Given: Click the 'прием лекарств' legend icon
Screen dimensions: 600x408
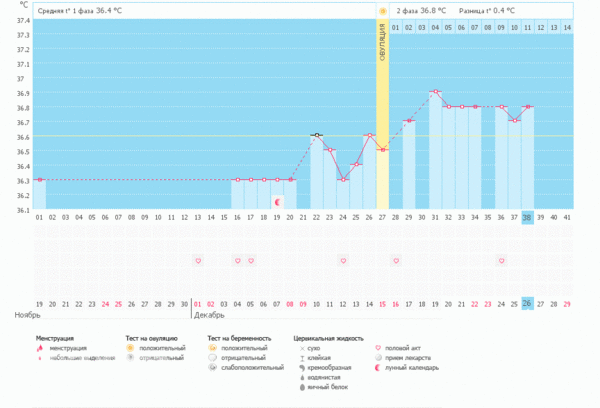Looking at the screenshot, I should click(377, 357).
